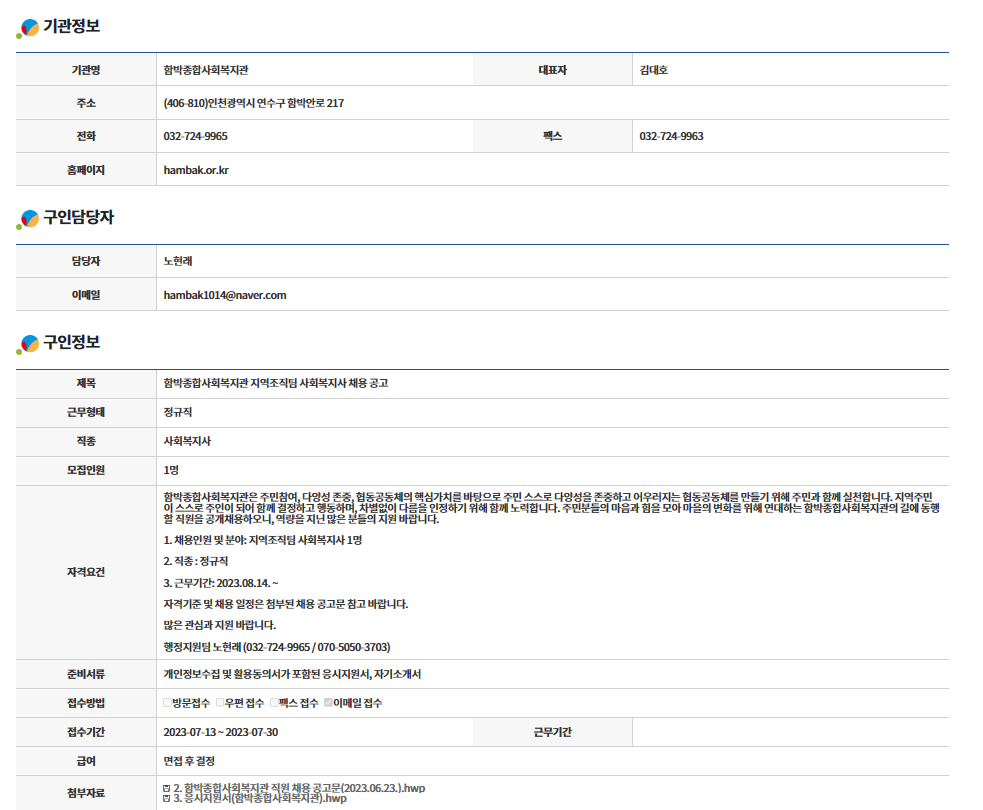This screenshot has height=810, width=983.
Task: Toggle the 팩스 접수 checkbox
Action: (x=274, y=703)
